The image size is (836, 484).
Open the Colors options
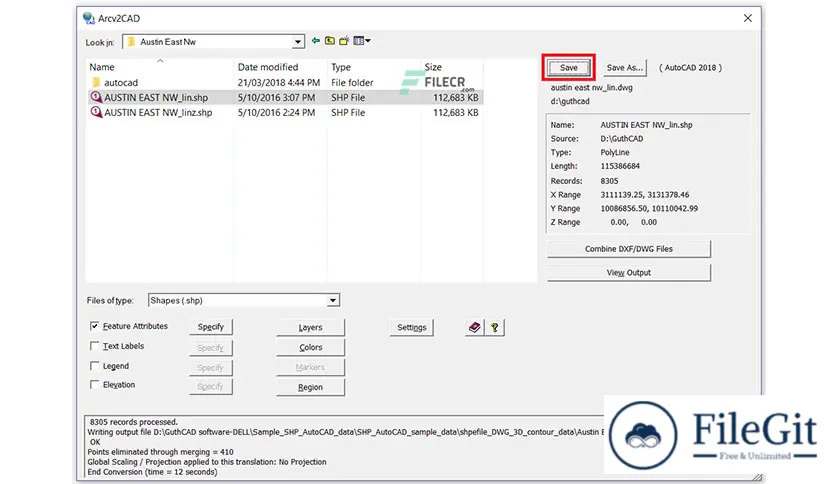[x=310, y=347]
